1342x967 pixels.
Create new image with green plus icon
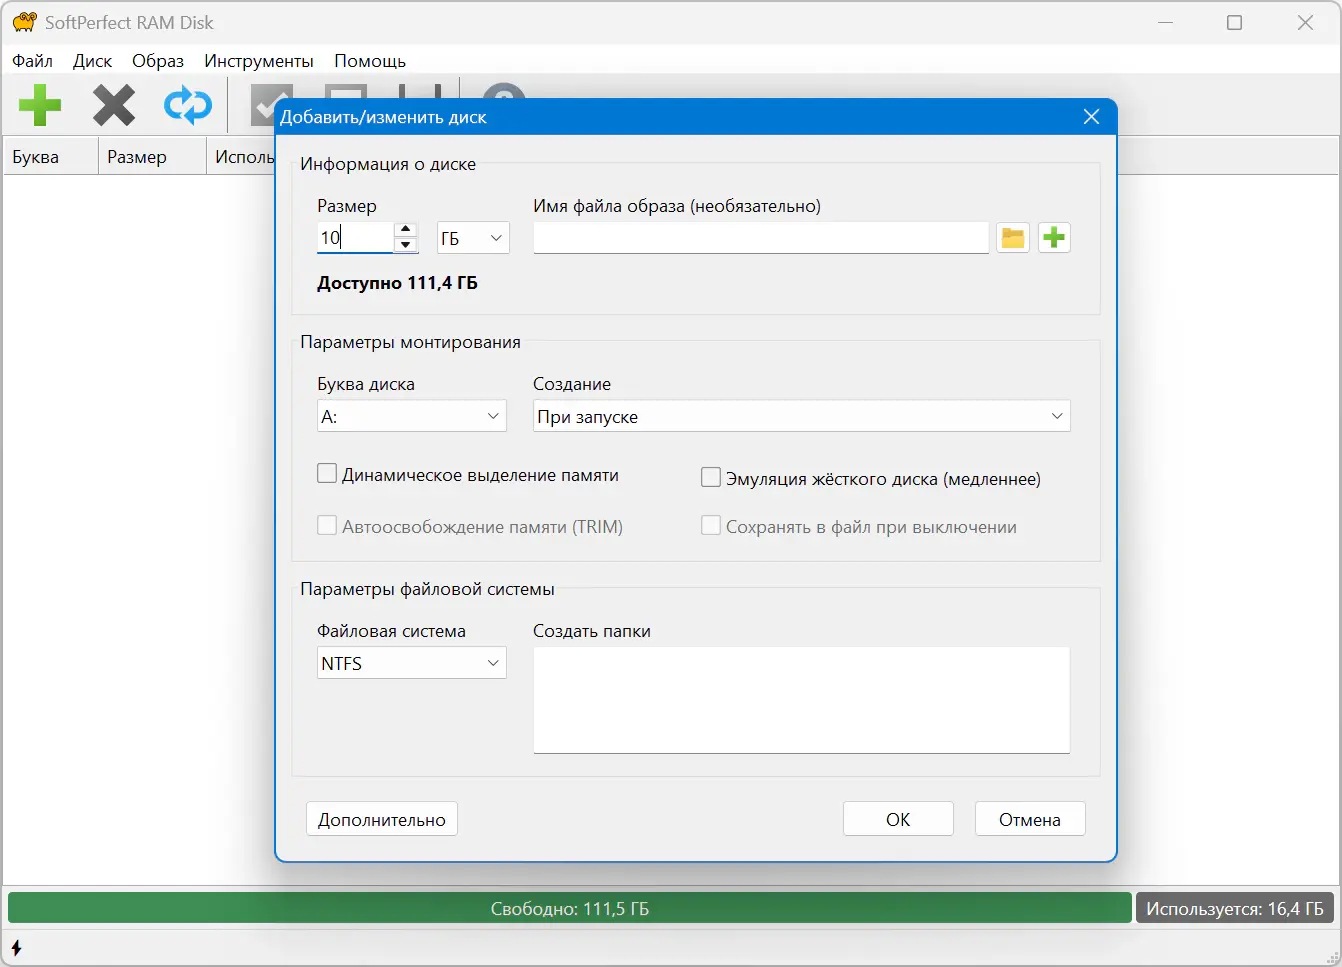(1054, 238)
